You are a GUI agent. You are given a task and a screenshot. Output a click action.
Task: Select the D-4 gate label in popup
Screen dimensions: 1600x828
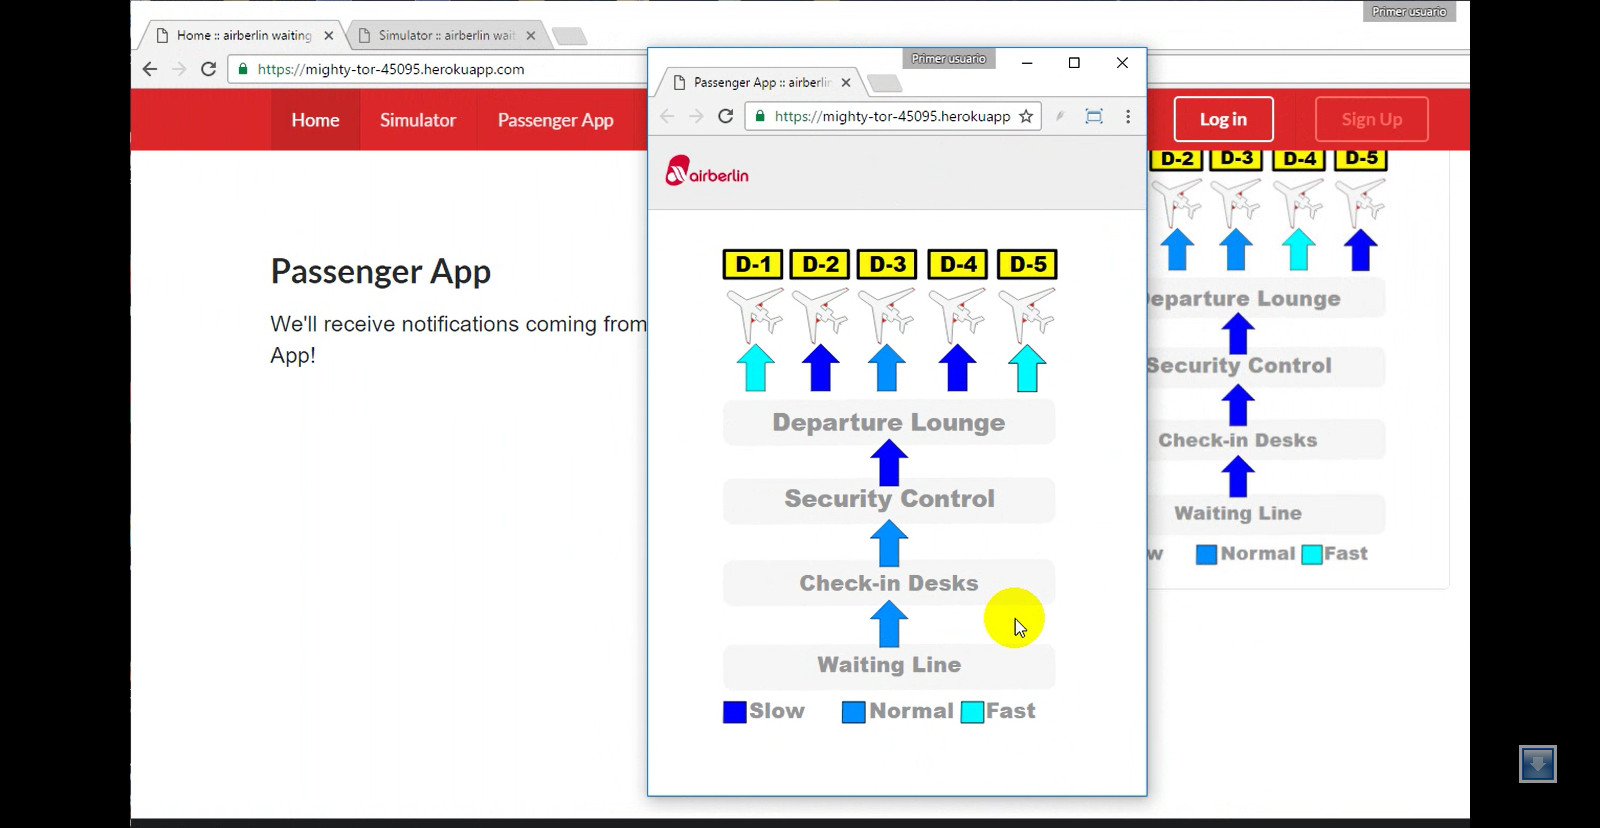[958, 264]
